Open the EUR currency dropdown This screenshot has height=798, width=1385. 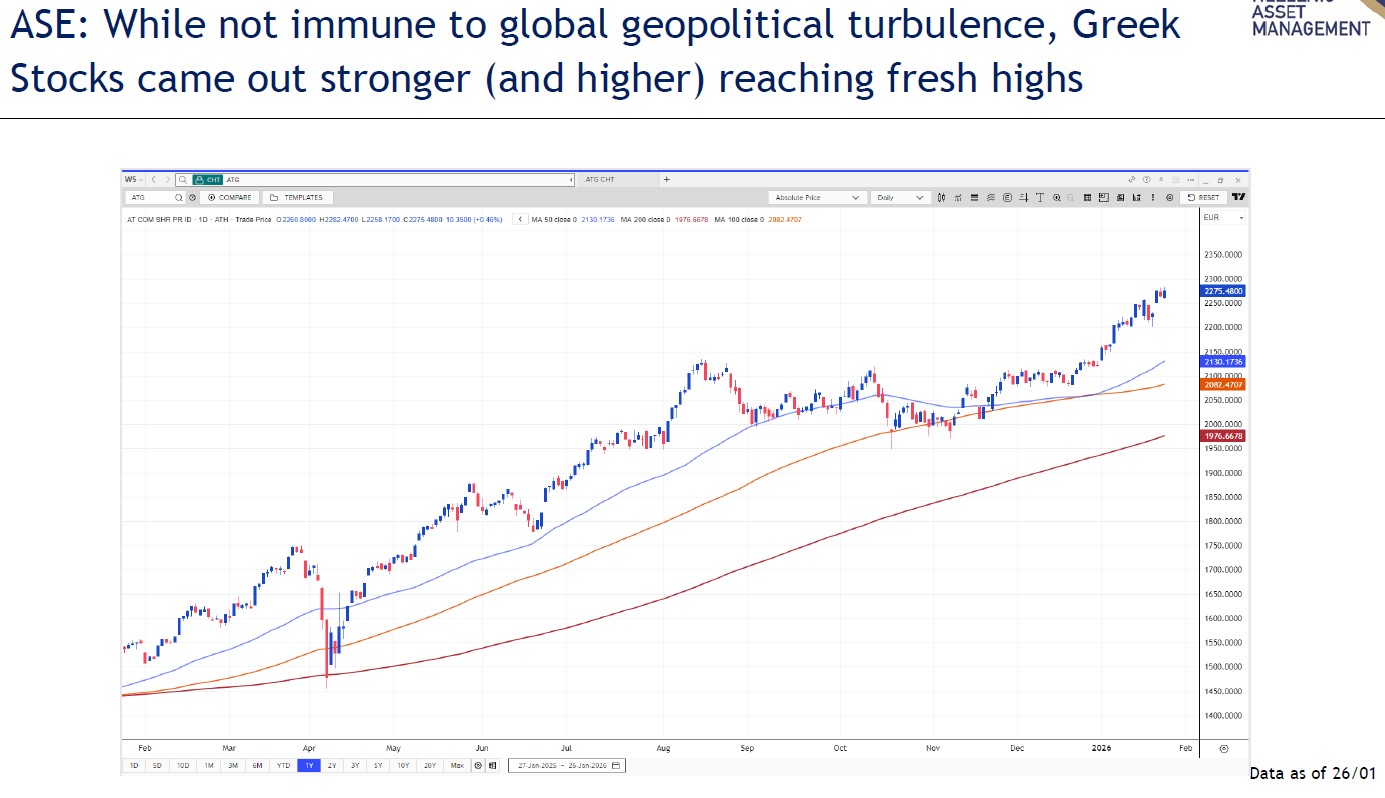pos(1224,217)
